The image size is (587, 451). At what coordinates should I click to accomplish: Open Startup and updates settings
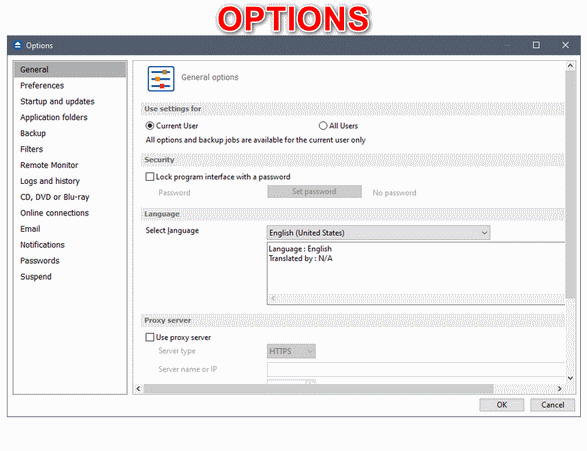pyautogui.click(x=70, y=101)
